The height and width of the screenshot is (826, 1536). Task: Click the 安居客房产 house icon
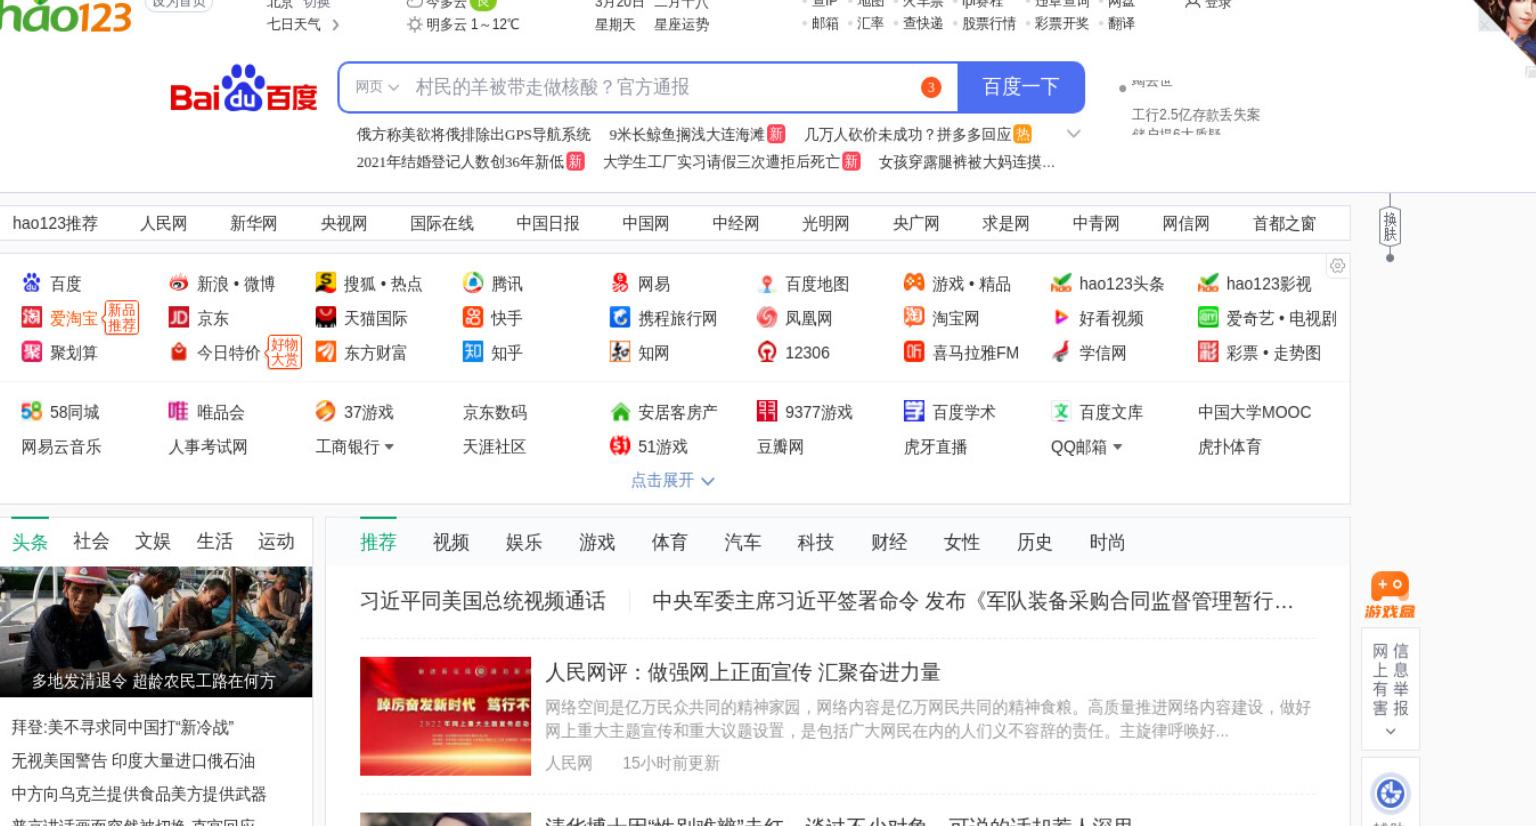620,411
